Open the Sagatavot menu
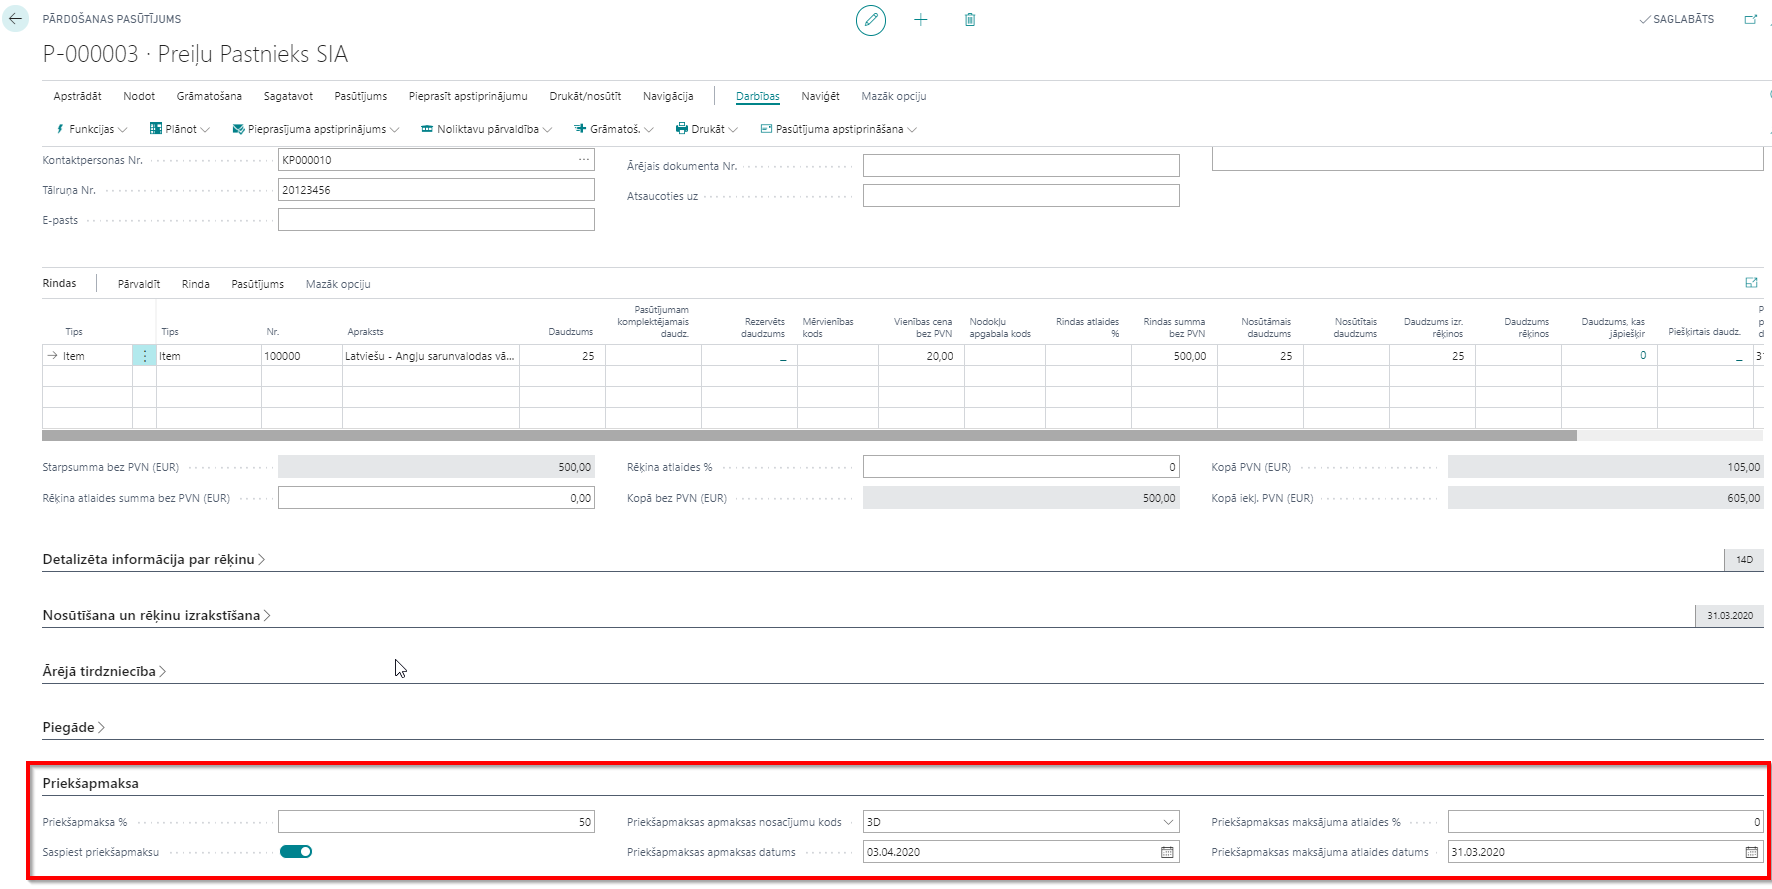The width and height of the screenshot is (1772, 889). point(288,96)
